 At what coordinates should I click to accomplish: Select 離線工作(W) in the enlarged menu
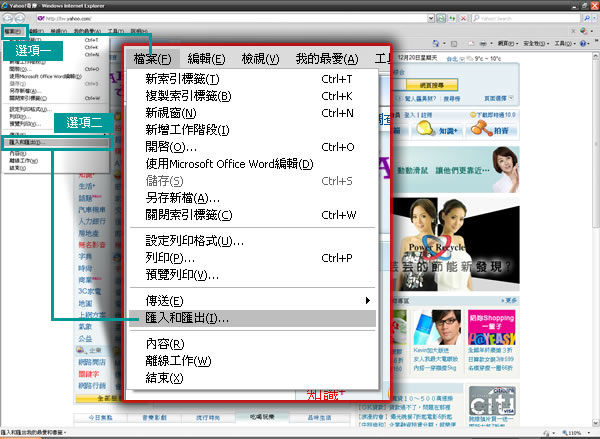tap(253, 361)
